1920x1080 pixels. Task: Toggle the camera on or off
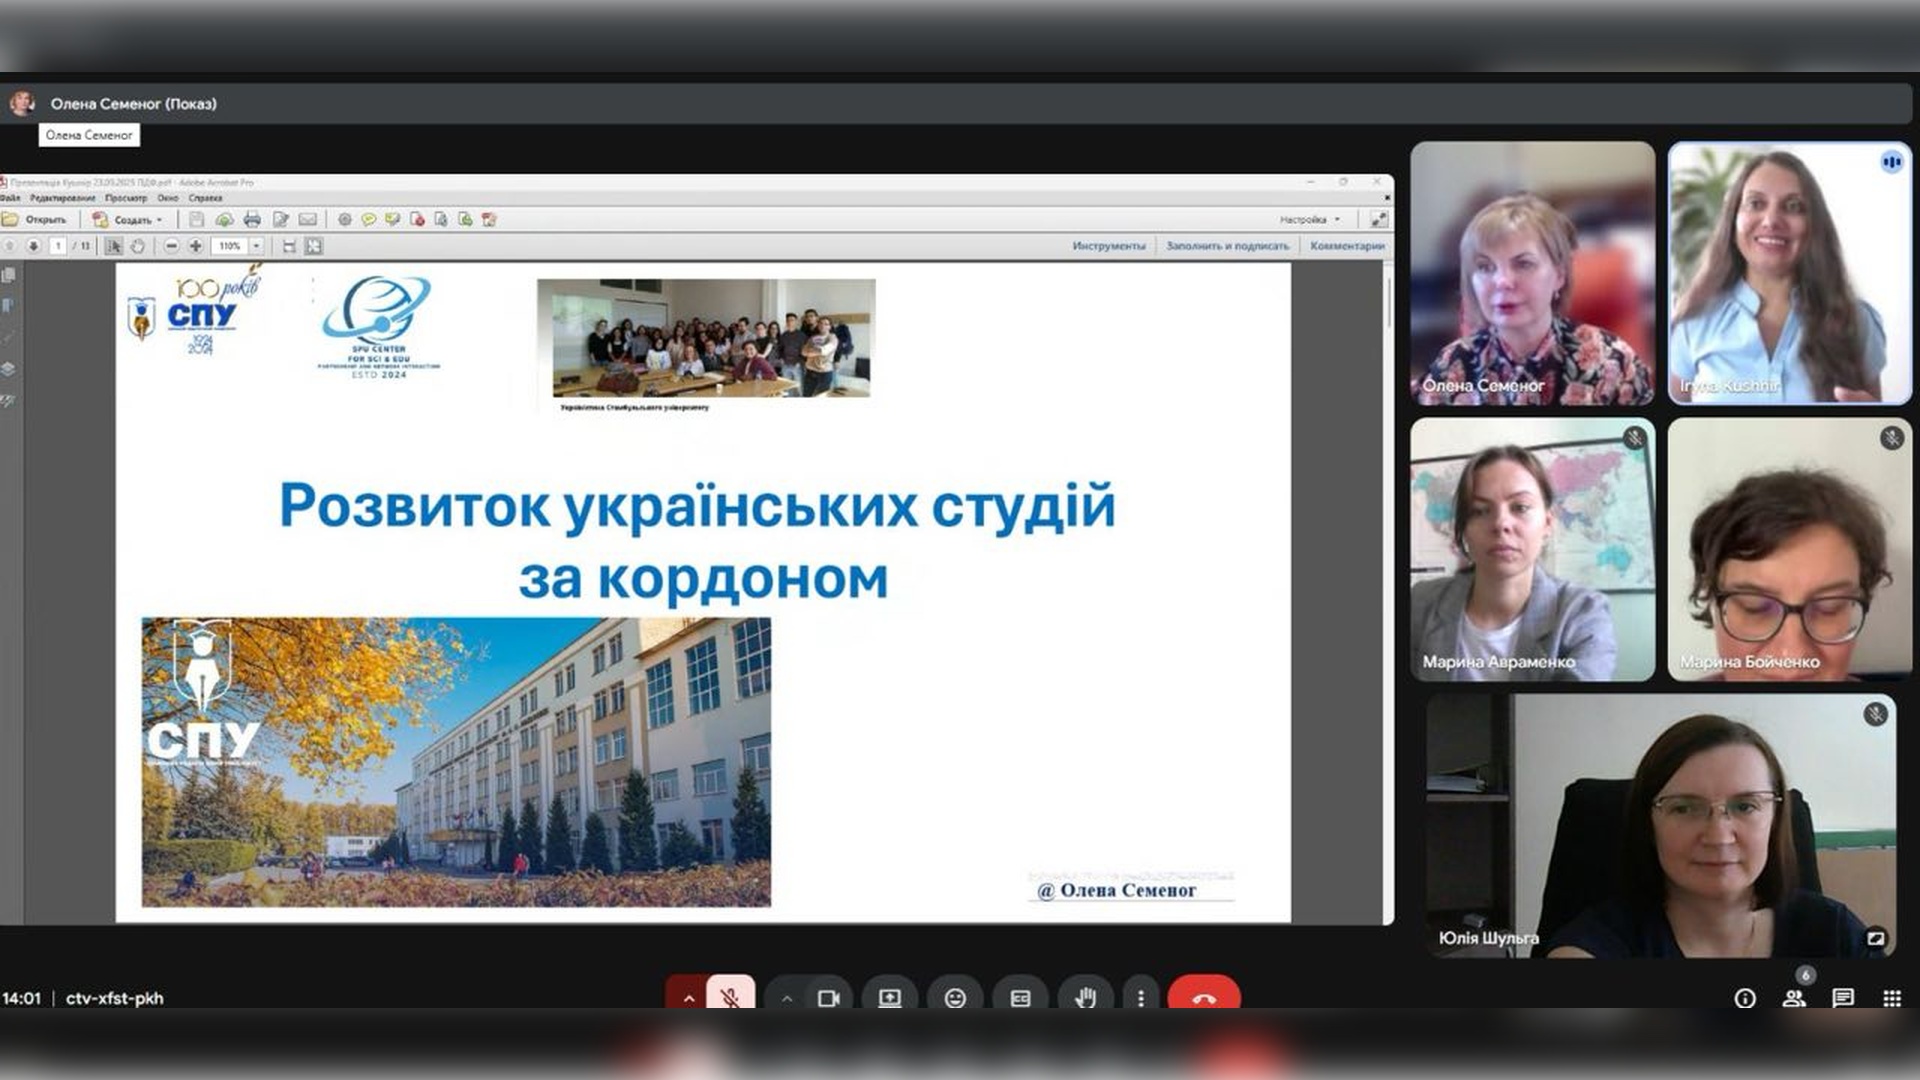(828, 998)
